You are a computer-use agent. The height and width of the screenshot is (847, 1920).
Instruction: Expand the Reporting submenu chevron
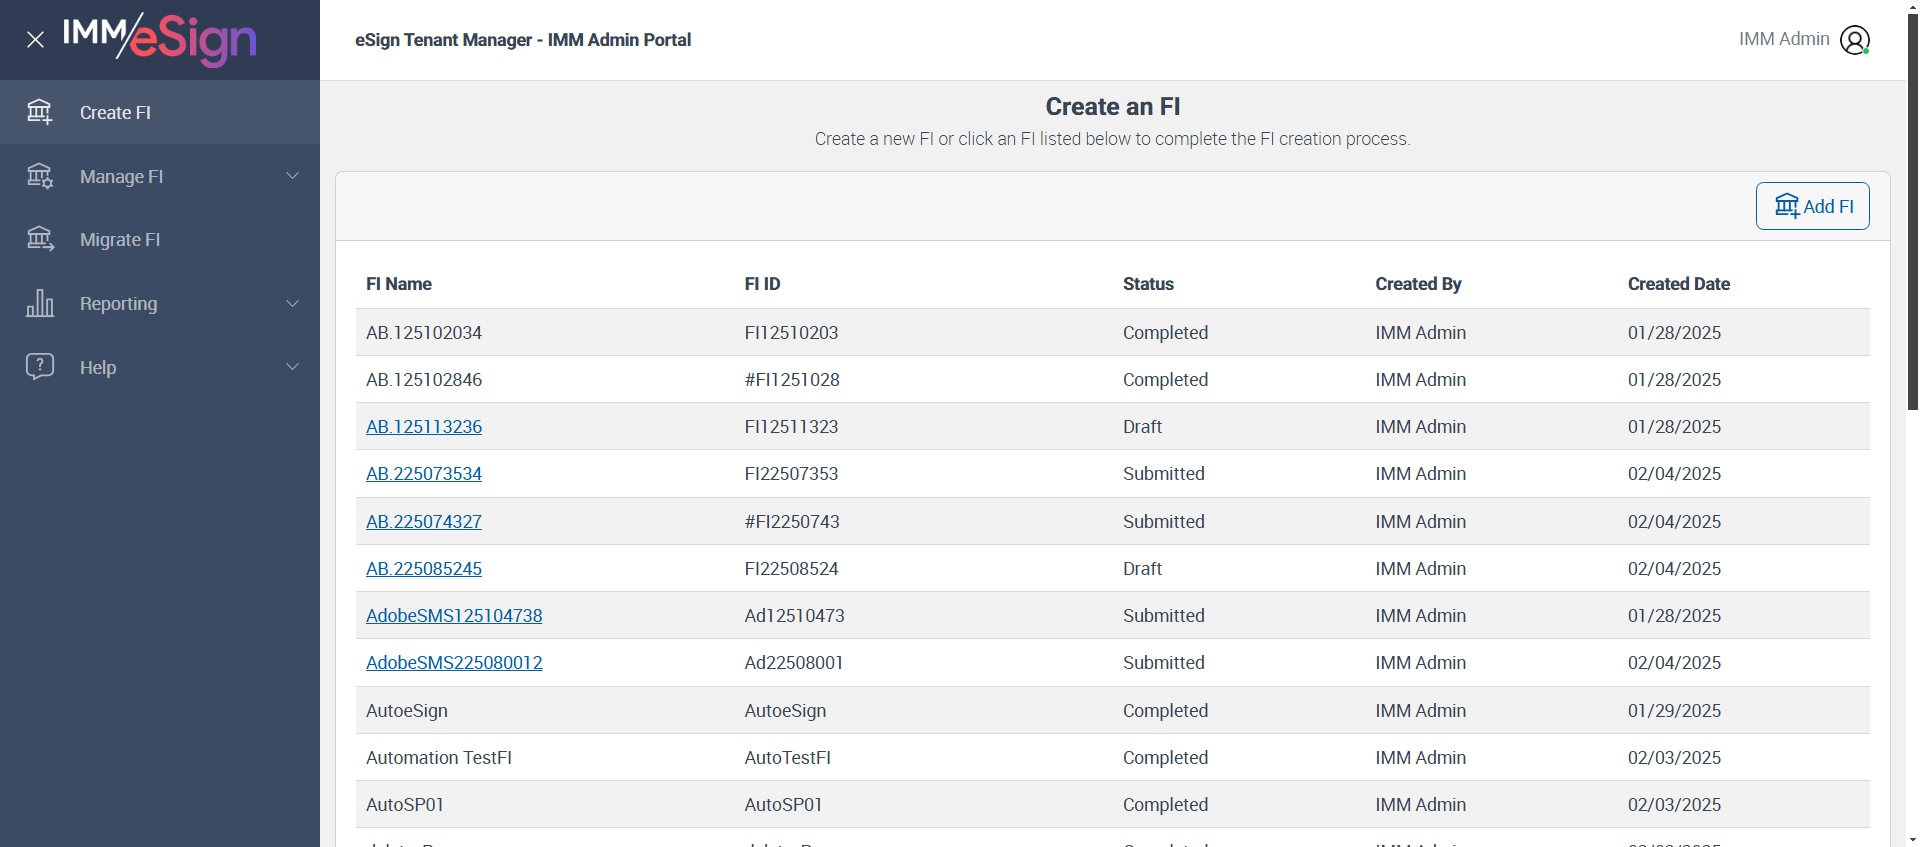point(293,303)
